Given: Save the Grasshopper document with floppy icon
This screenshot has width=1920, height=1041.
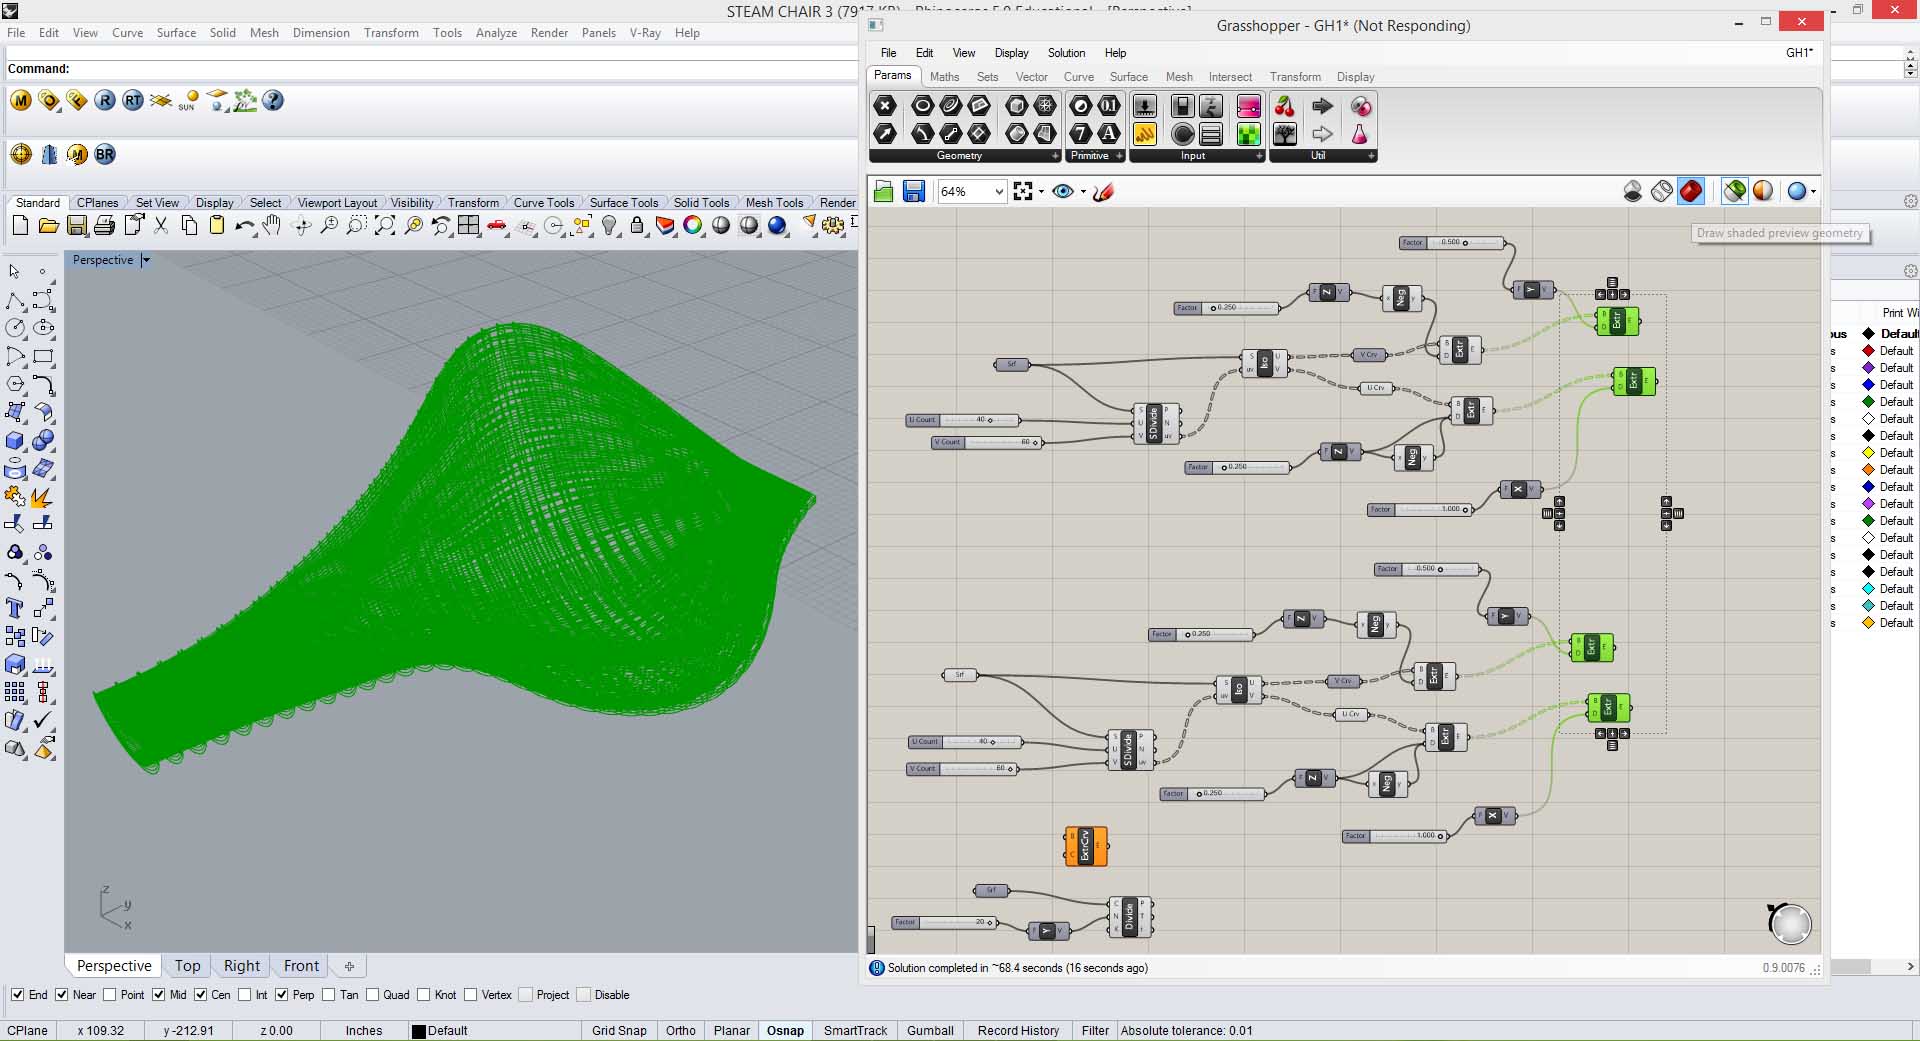Looking at the screenshot, I should 913,191.
